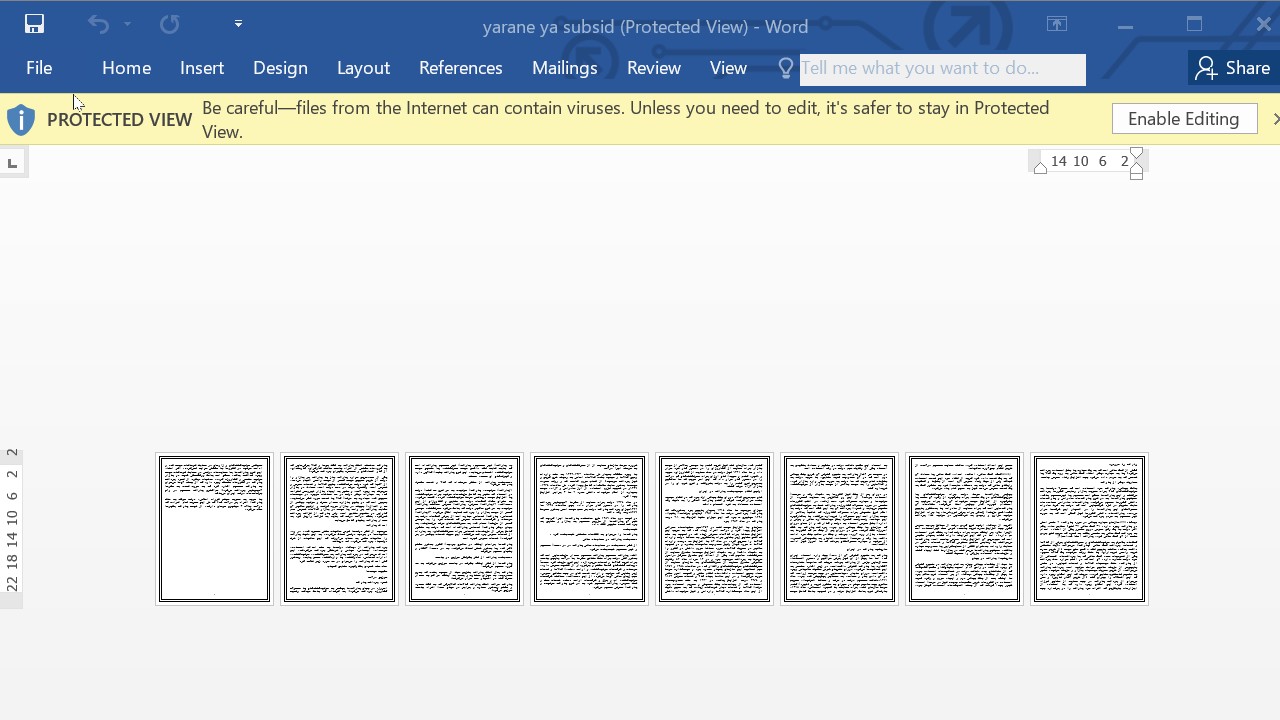Viewport: 1280px width, 720px height.
Task: Click the Tell me lightbulb icon
Action: (x=786, y=68)
